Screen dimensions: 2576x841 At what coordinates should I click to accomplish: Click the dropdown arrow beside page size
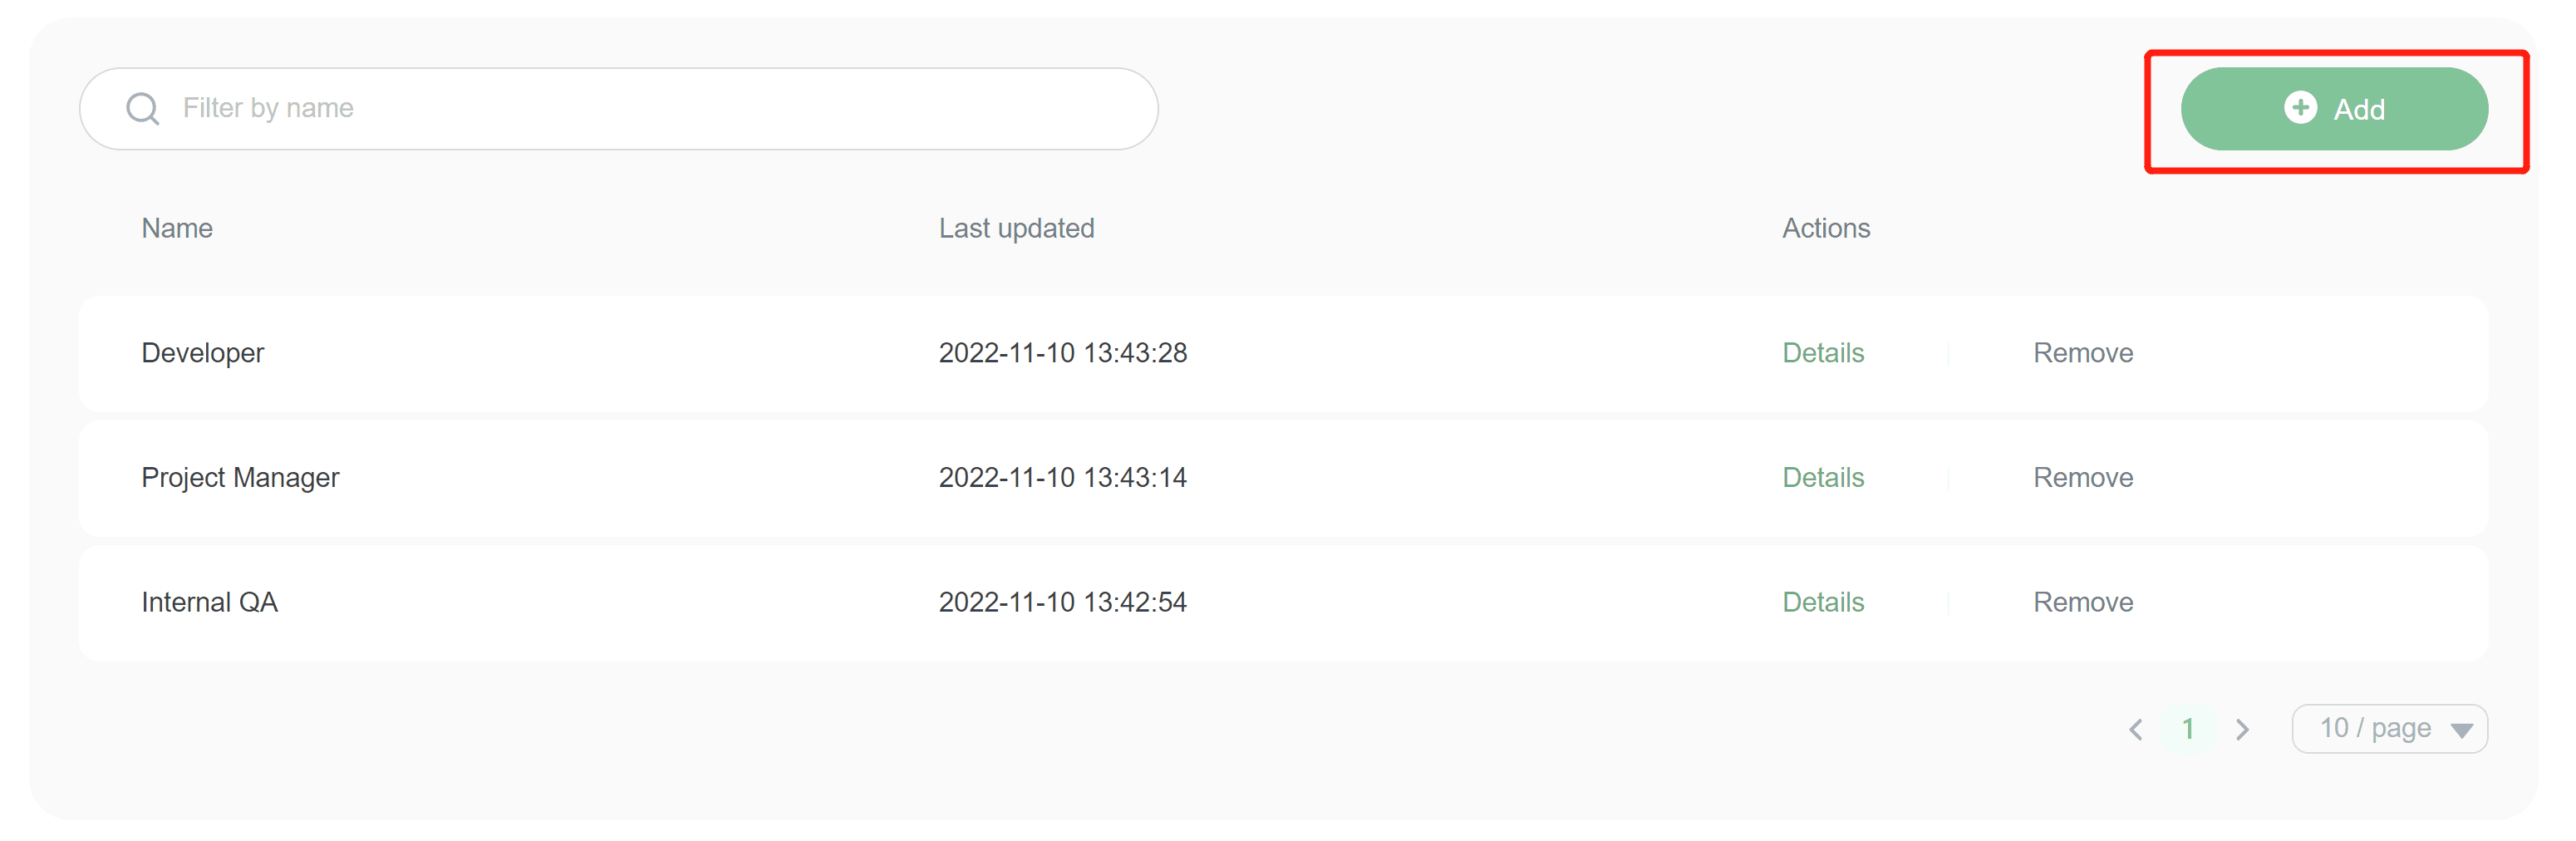(2462, 730)
